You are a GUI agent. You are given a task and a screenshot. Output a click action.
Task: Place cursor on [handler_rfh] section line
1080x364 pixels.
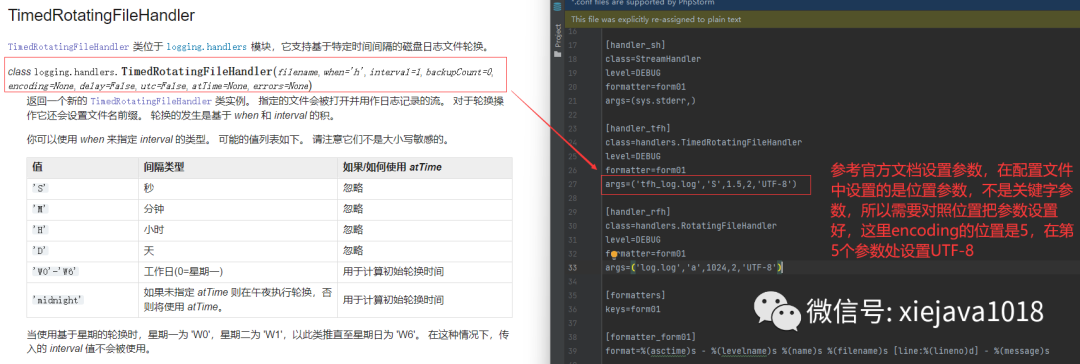(638, 212)
